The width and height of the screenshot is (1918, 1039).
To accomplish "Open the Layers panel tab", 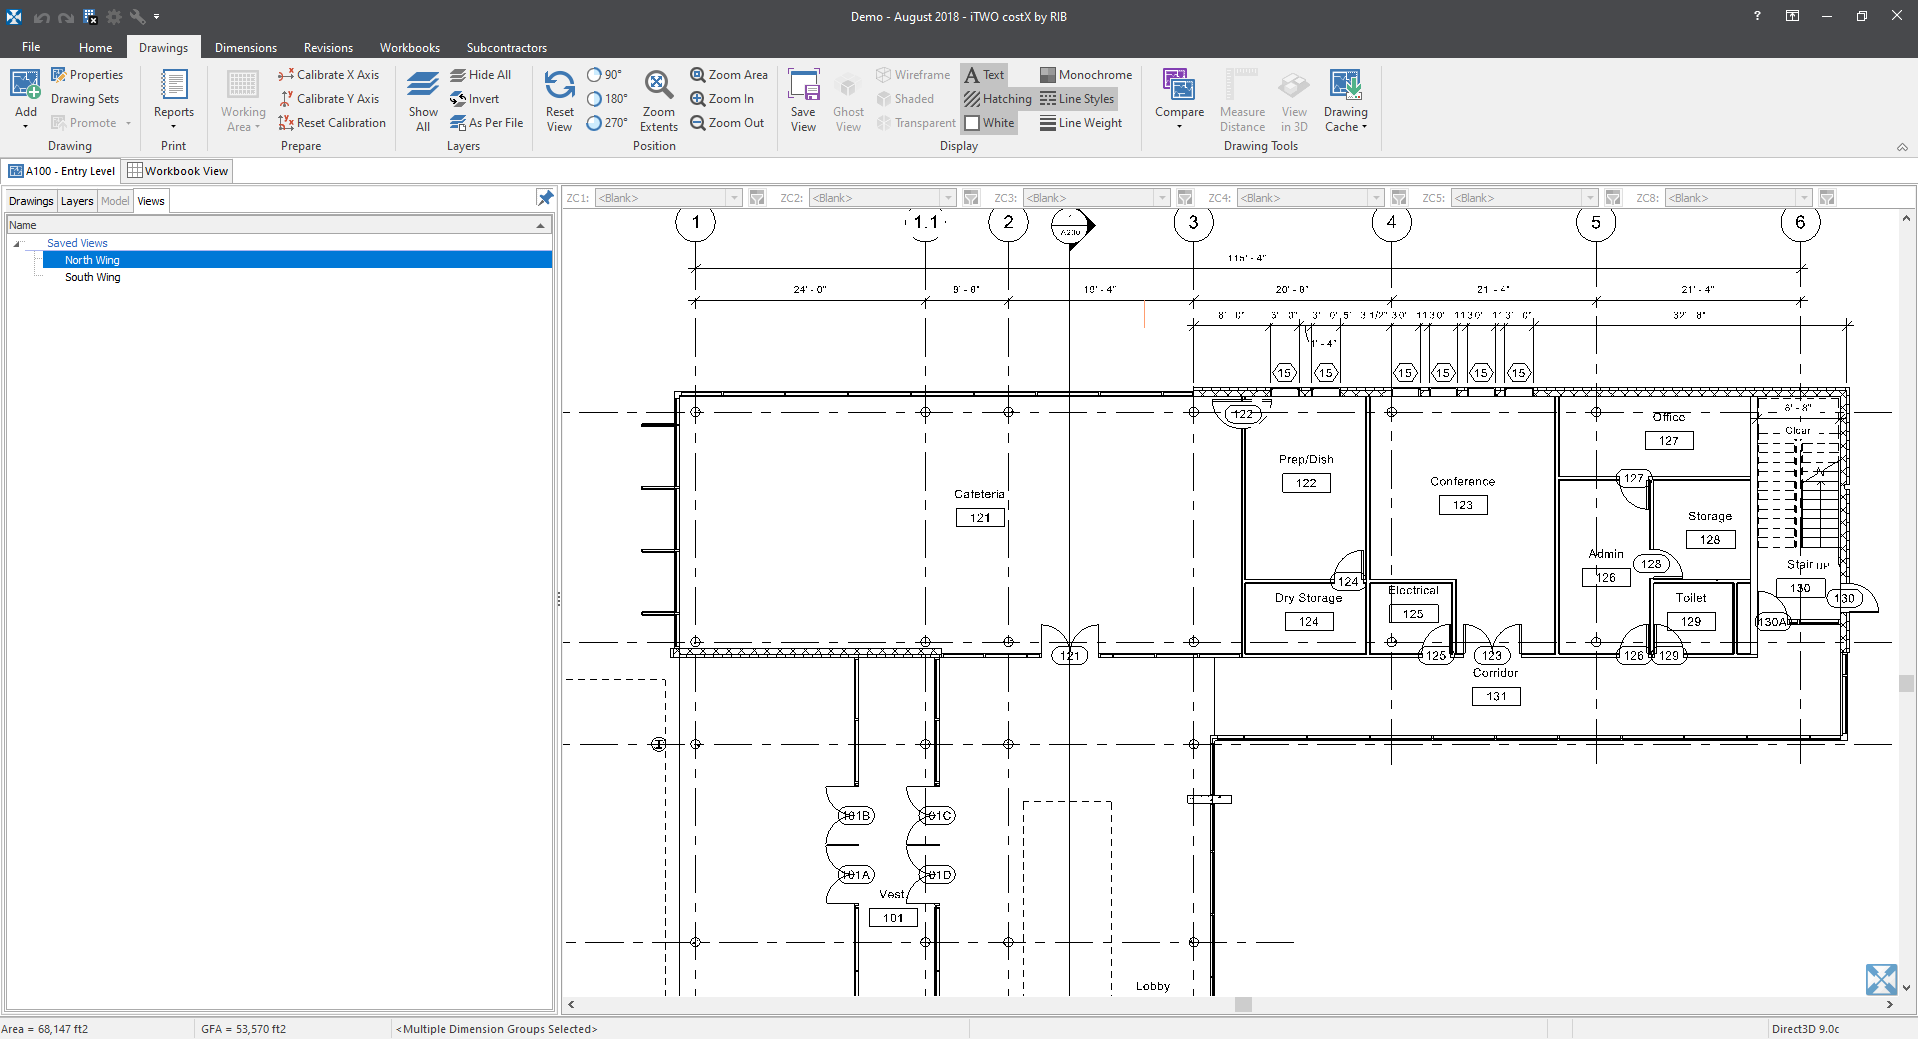I will pos(77,201).
